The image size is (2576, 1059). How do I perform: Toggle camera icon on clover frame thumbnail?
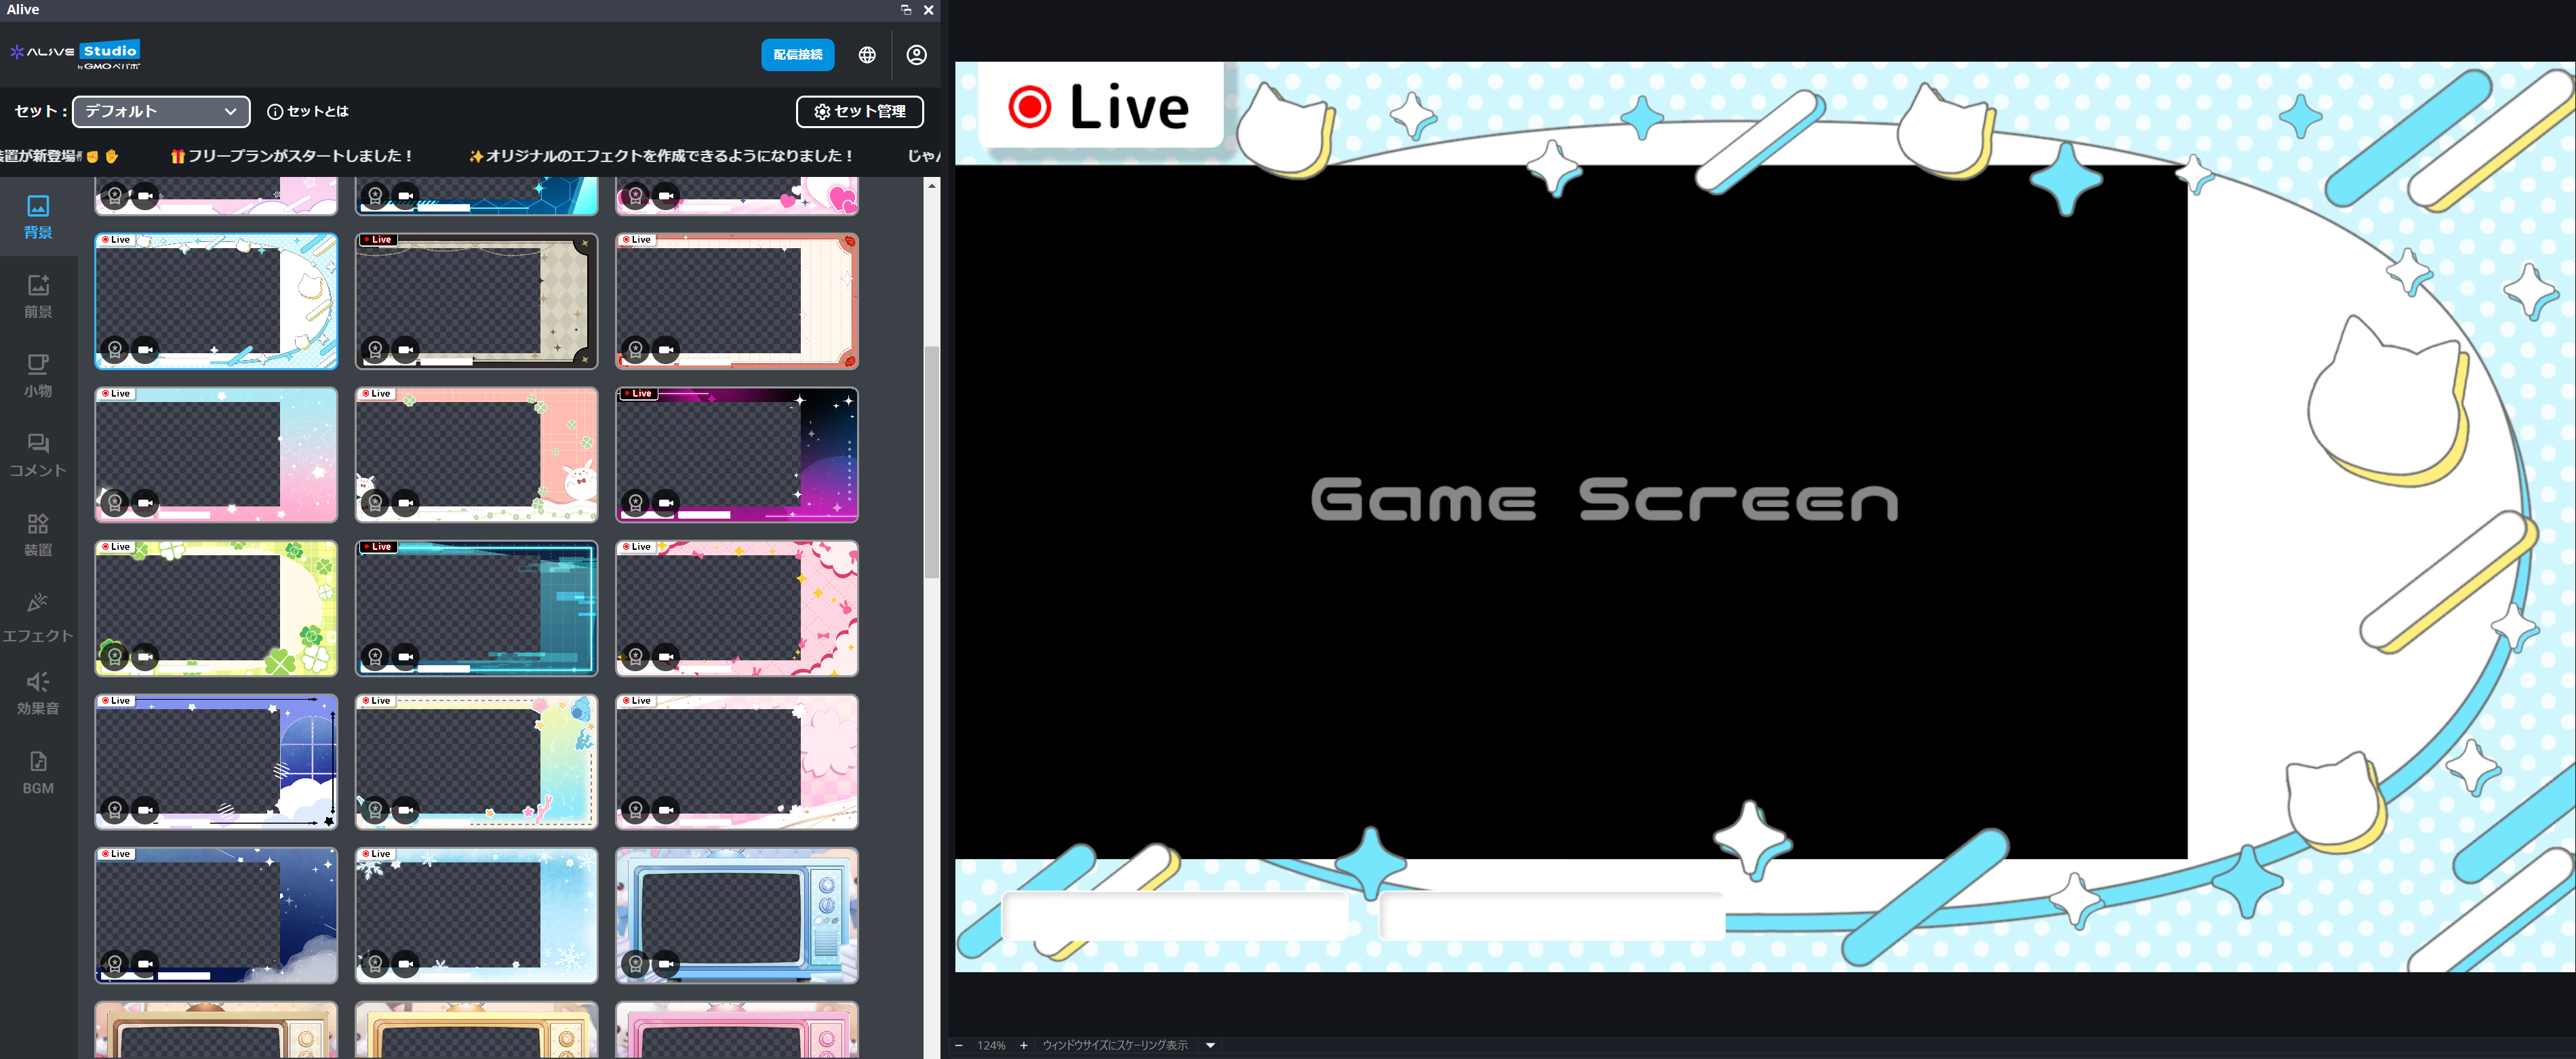coord(146,657)
